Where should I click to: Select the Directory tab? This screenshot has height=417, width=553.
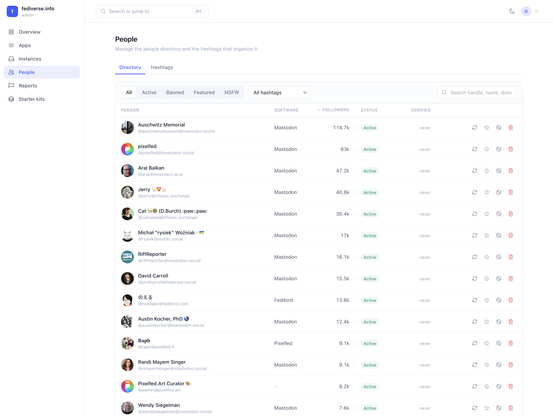tap(130, 67)
